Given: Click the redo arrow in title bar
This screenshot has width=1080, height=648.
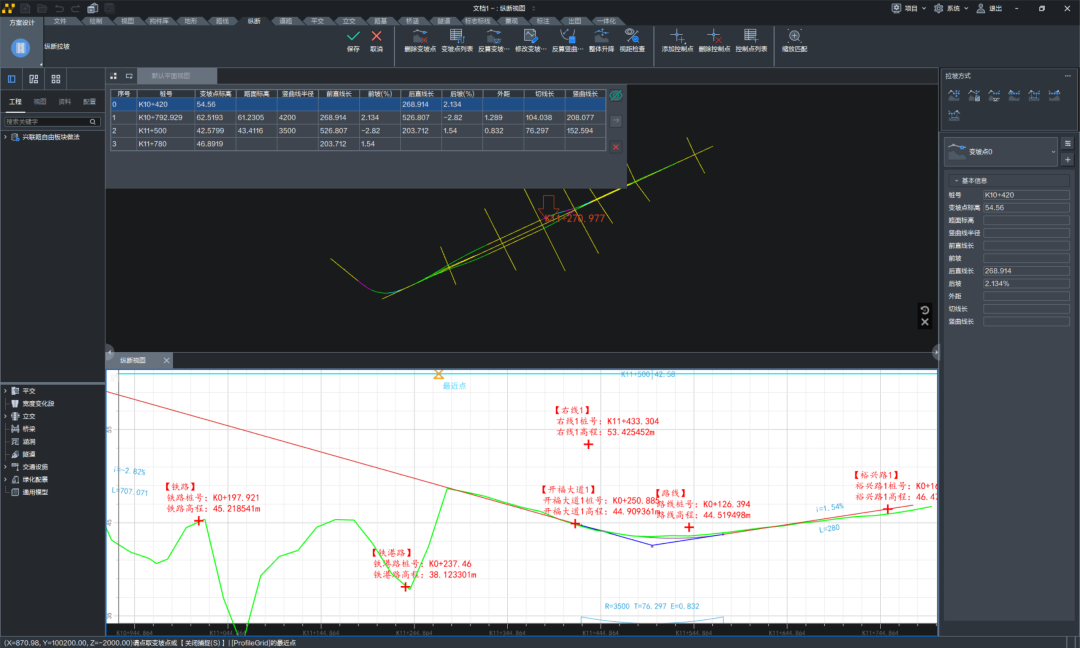Looking at the screenshot, I should [76, 8].
